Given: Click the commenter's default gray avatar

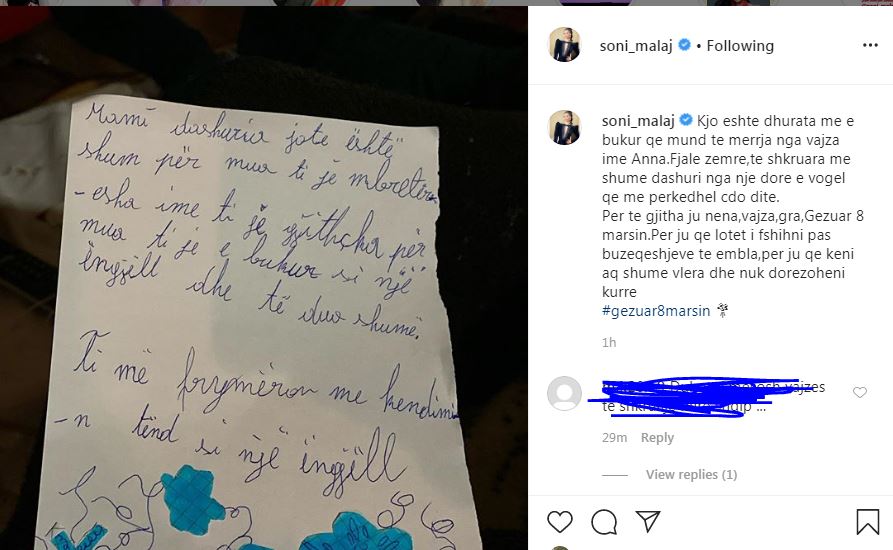Looking at the screenshot, I should pos(564,393).
